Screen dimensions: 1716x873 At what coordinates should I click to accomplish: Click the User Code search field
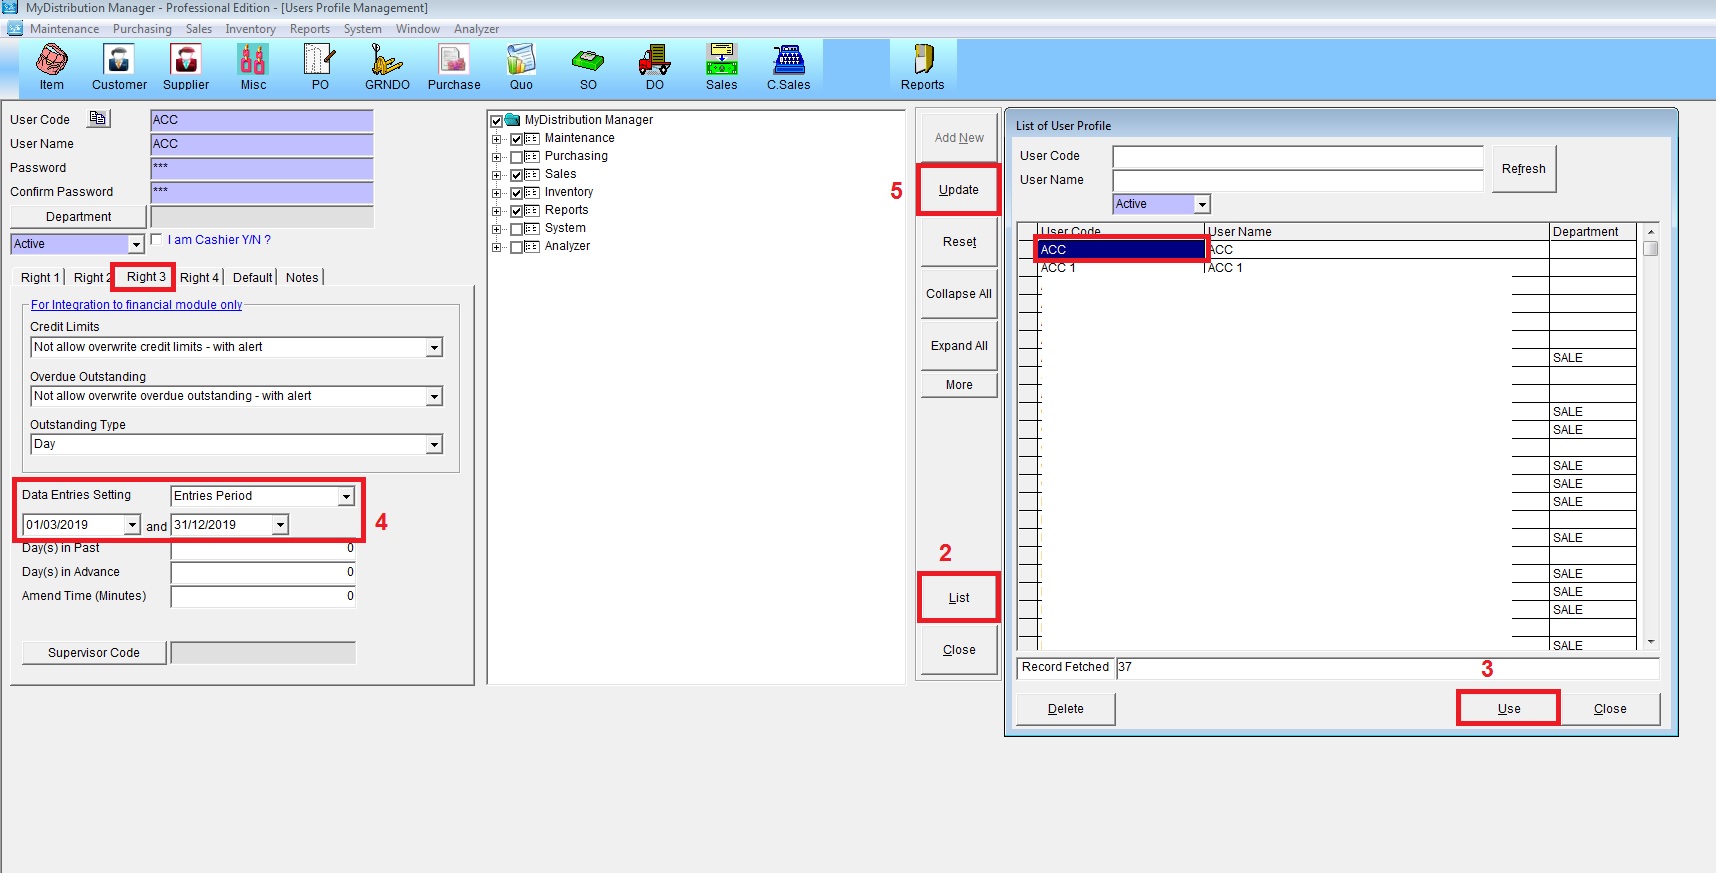point(1297,157)
